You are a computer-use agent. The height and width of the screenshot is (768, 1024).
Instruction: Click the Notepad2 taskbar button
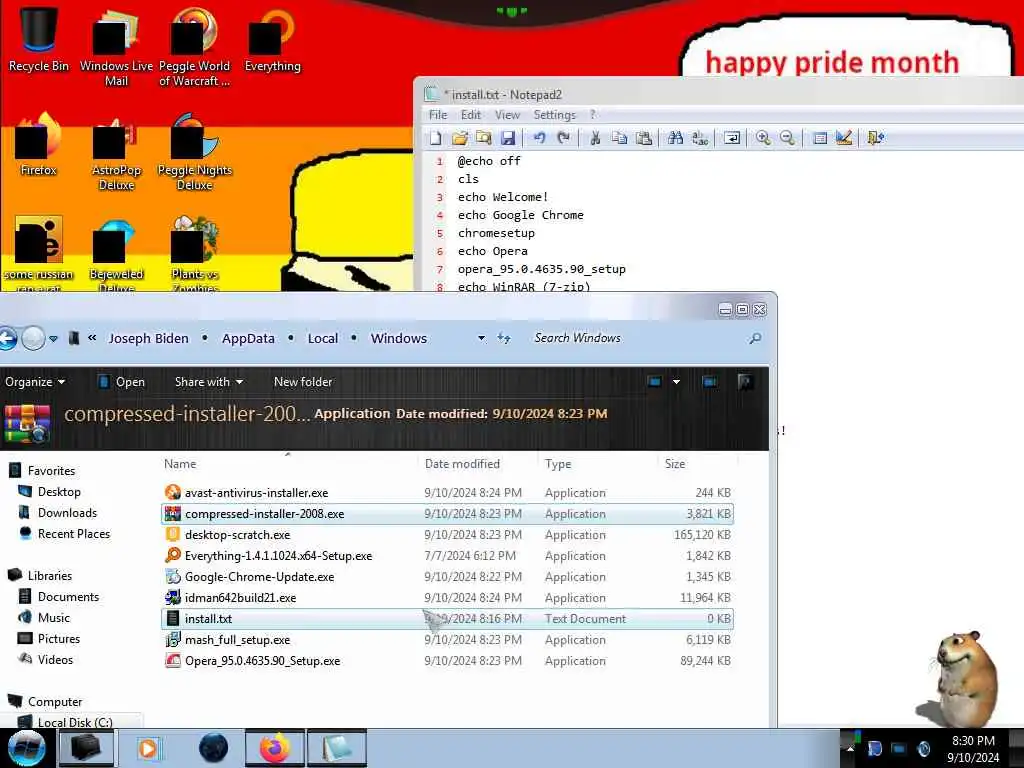[336, 748]
